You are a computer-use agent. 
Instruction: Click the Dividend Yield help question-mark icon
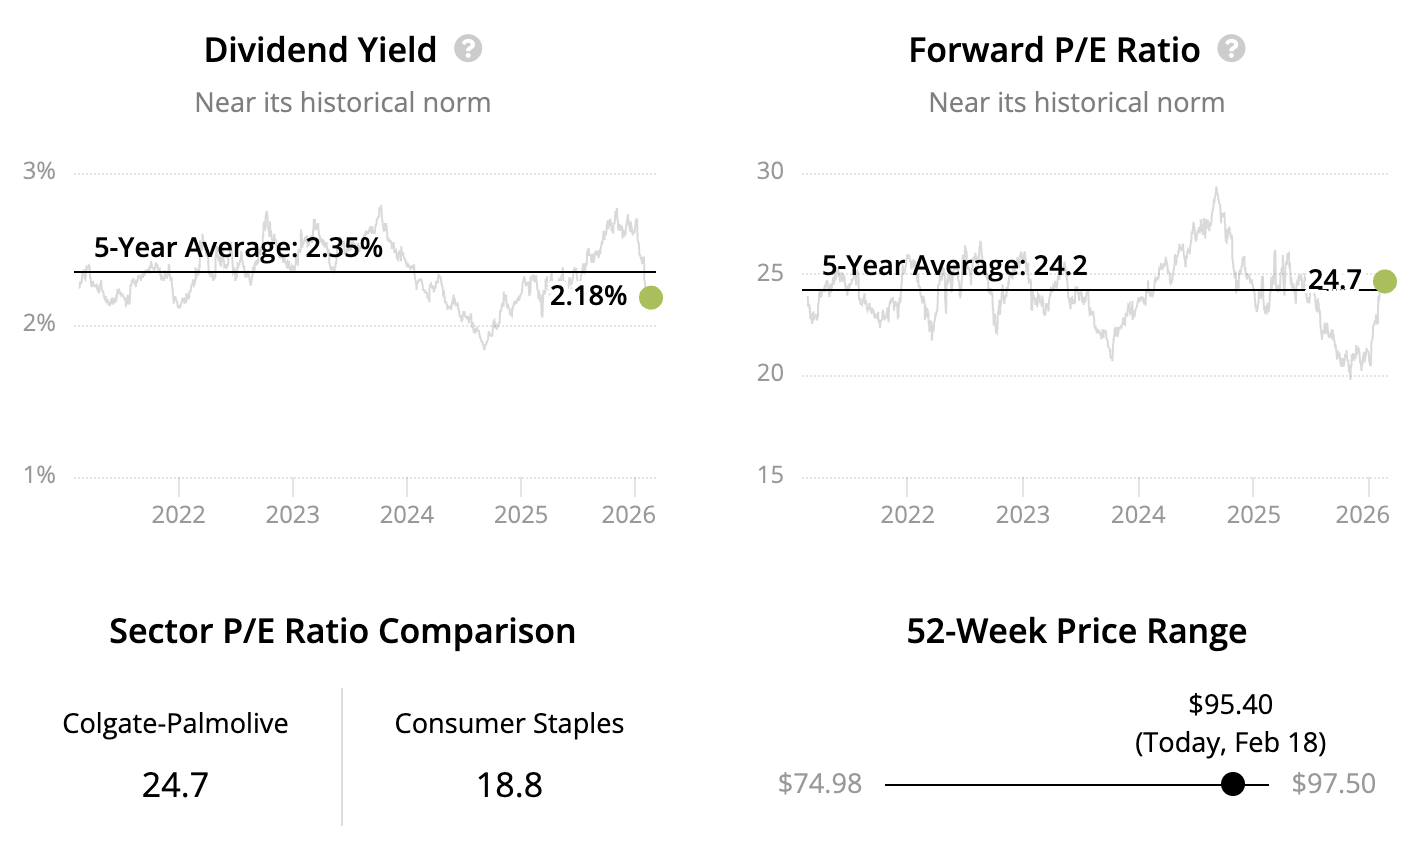coord(468,49)
